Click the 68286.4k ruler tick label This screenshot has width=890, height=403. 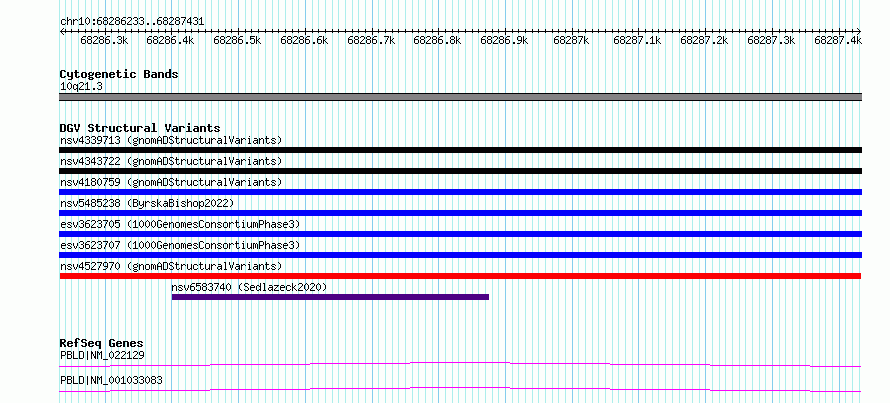[170, 40]
